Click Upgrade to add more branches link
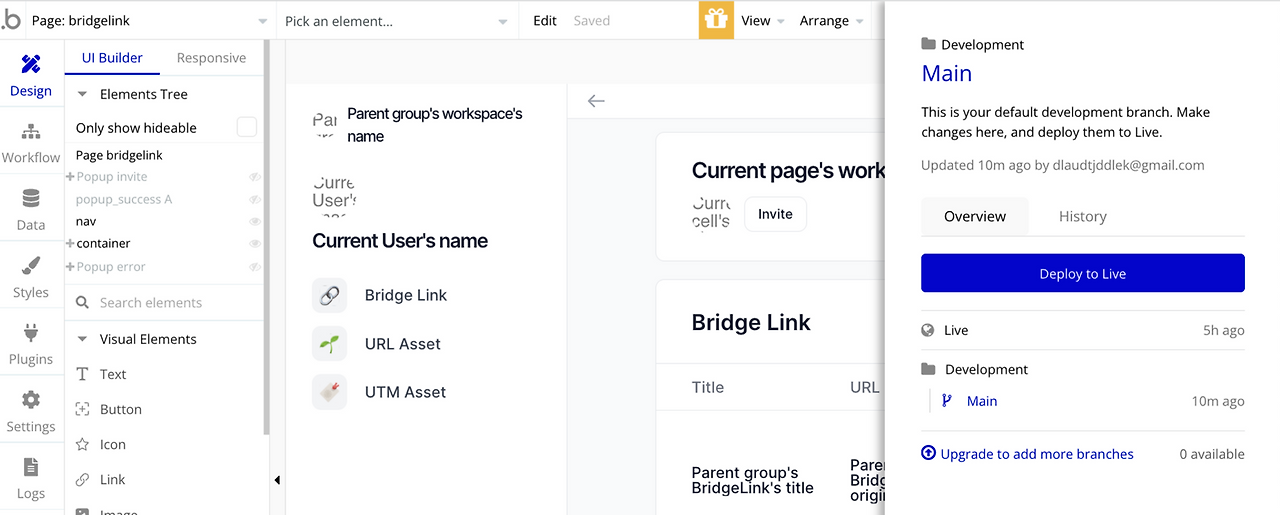The width and height of the screenshot is (1280, 515). (1036, 454)
